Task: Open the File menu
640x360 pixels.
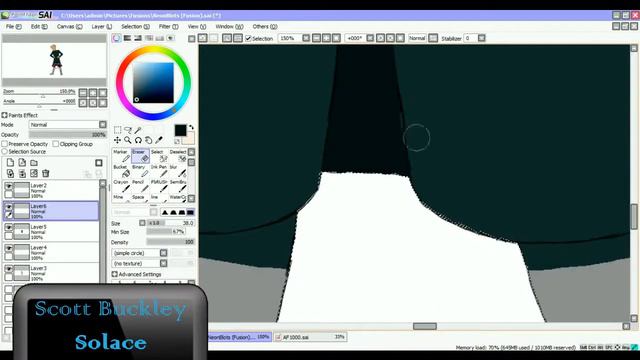Action: click(13, 27)
